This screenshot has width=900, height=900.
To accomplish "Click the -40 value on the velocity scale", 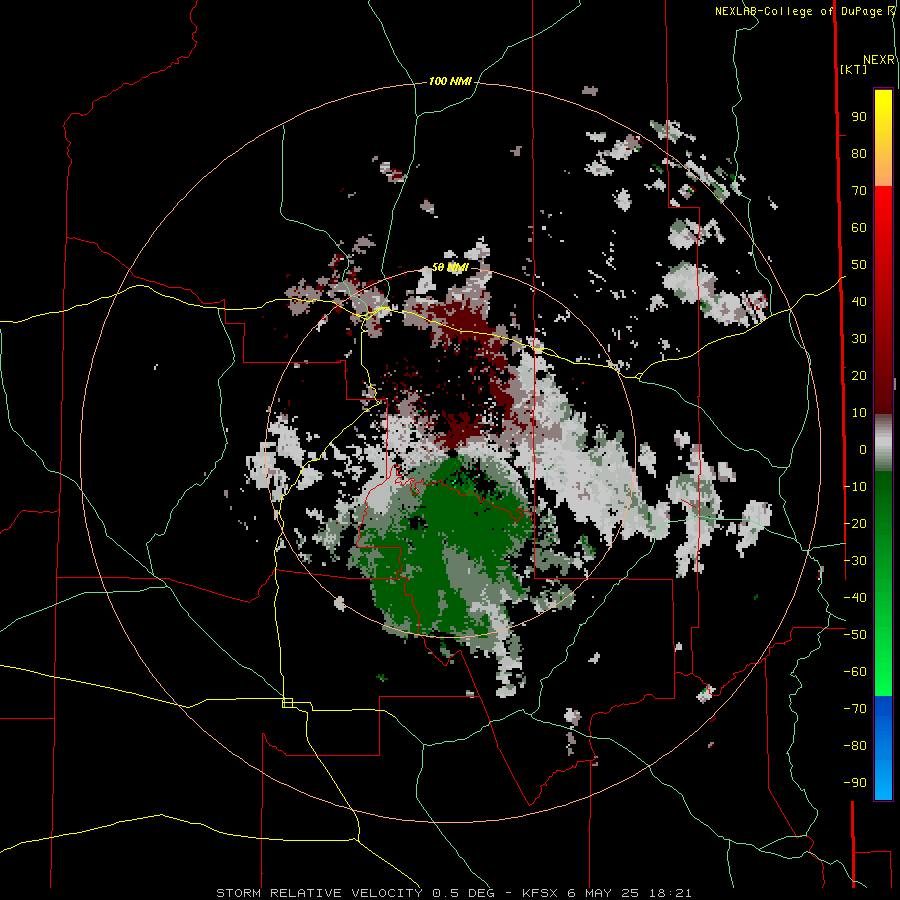I will pos(855,598).
